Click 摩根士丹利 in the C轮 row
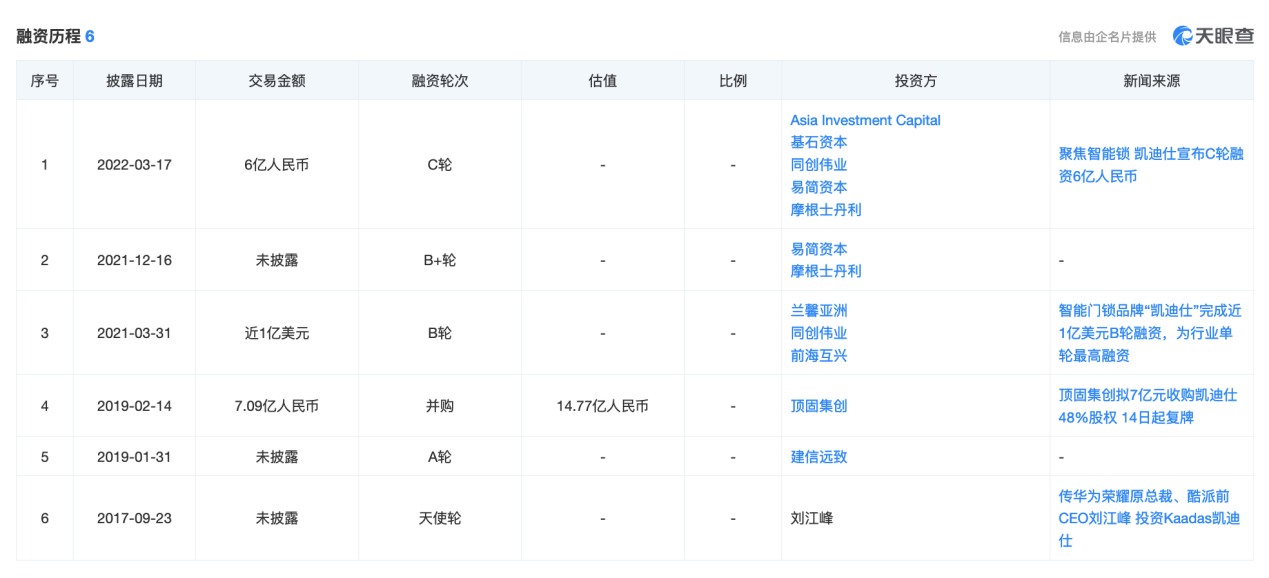The image size is (1269, 578). coord(825,210)
